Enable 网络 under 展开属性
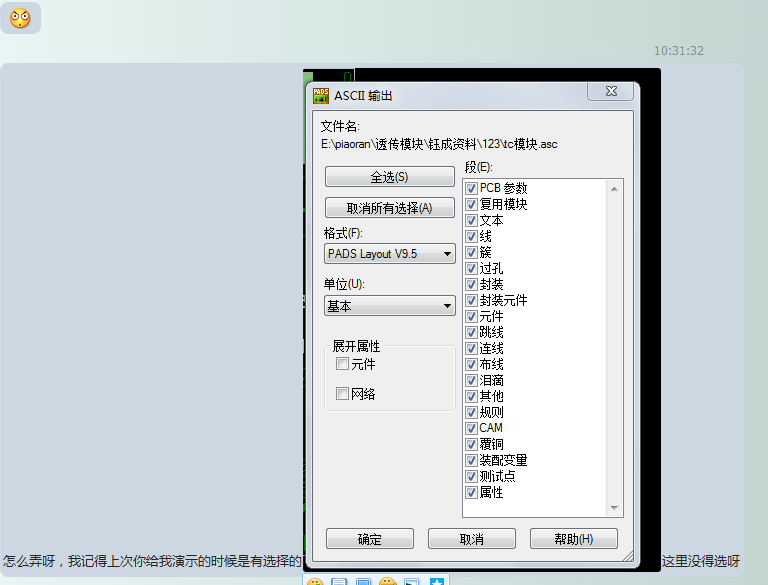This screenshot has width=768, height=585. coord(342,393)
